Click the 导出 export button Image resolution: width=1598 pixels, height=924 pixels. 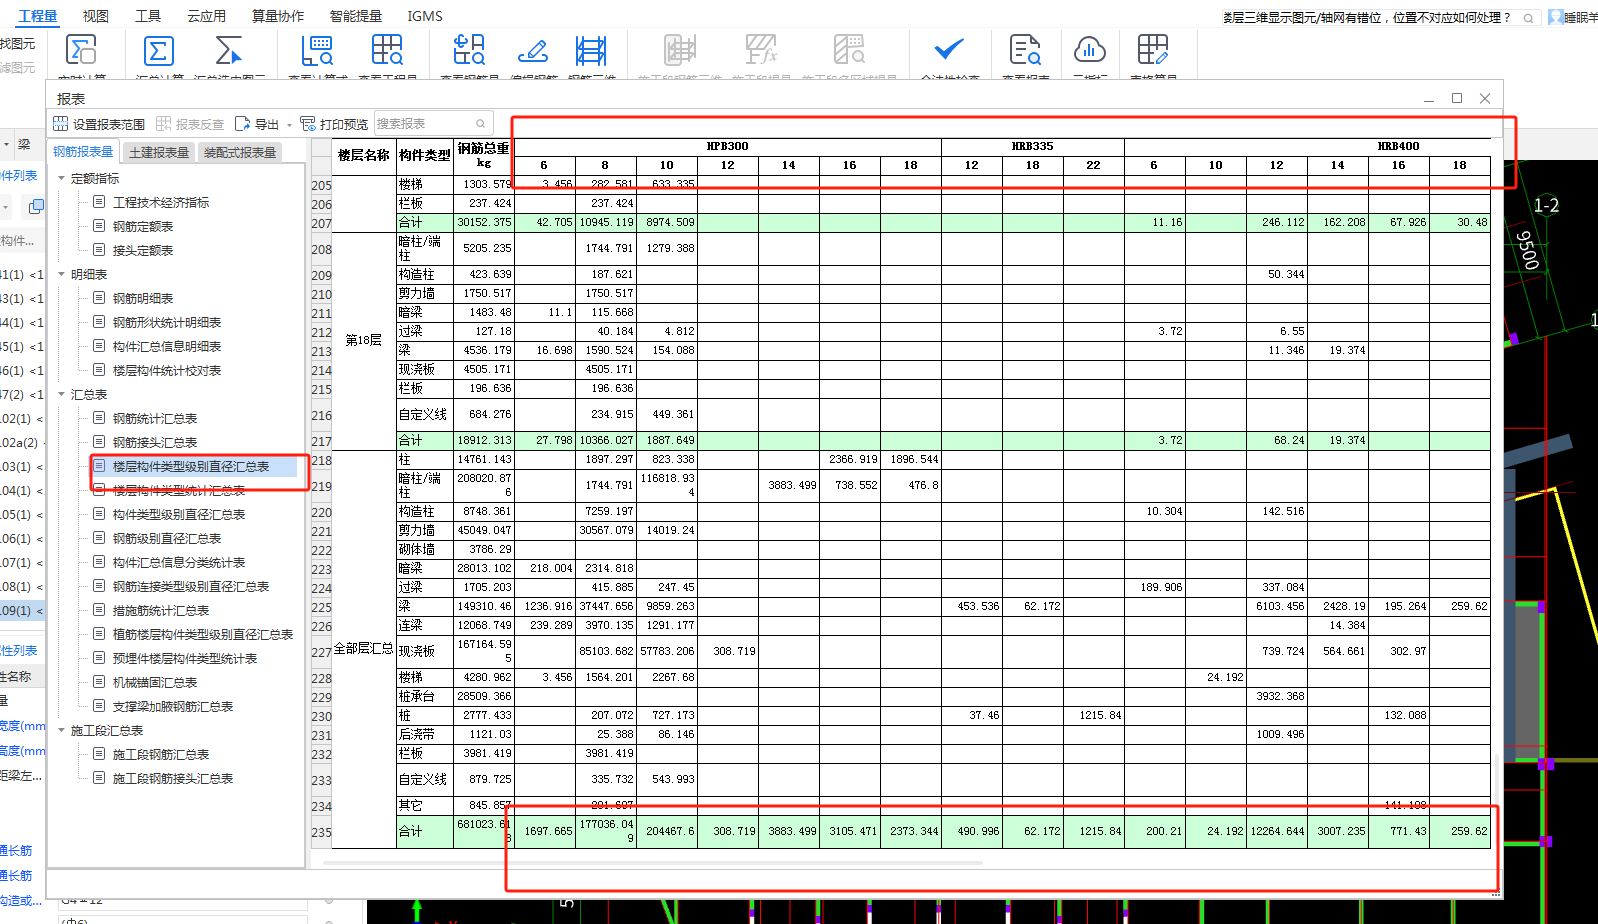coord(257,124)
